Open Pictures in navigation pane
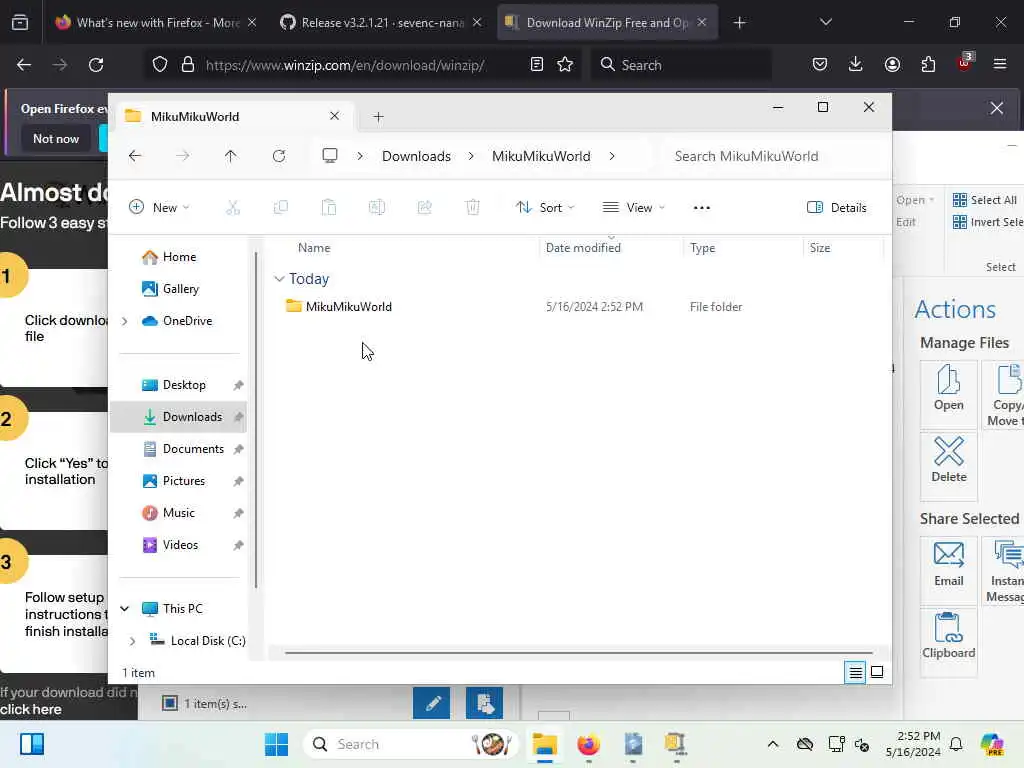This screenshot has width=1024, height=768. 184,481
